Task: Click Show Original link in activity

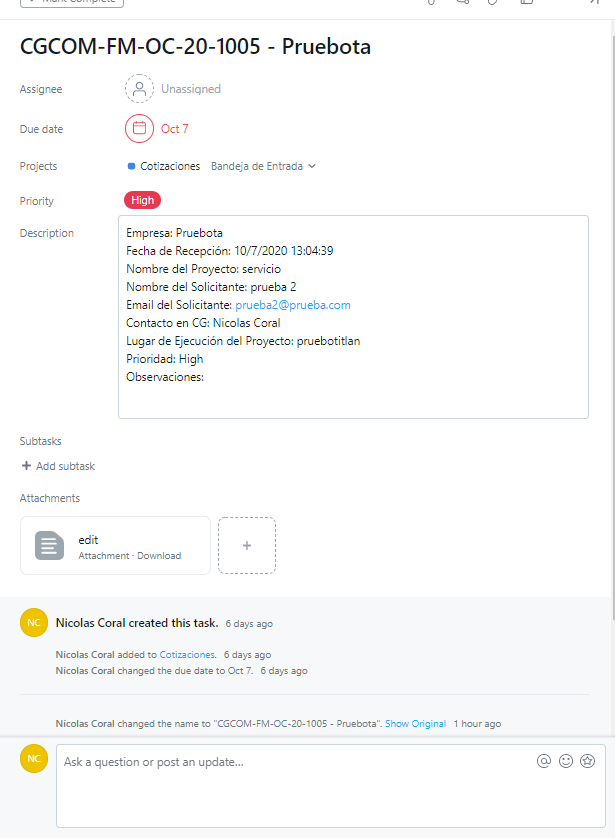Action: [x=415, y=723]
